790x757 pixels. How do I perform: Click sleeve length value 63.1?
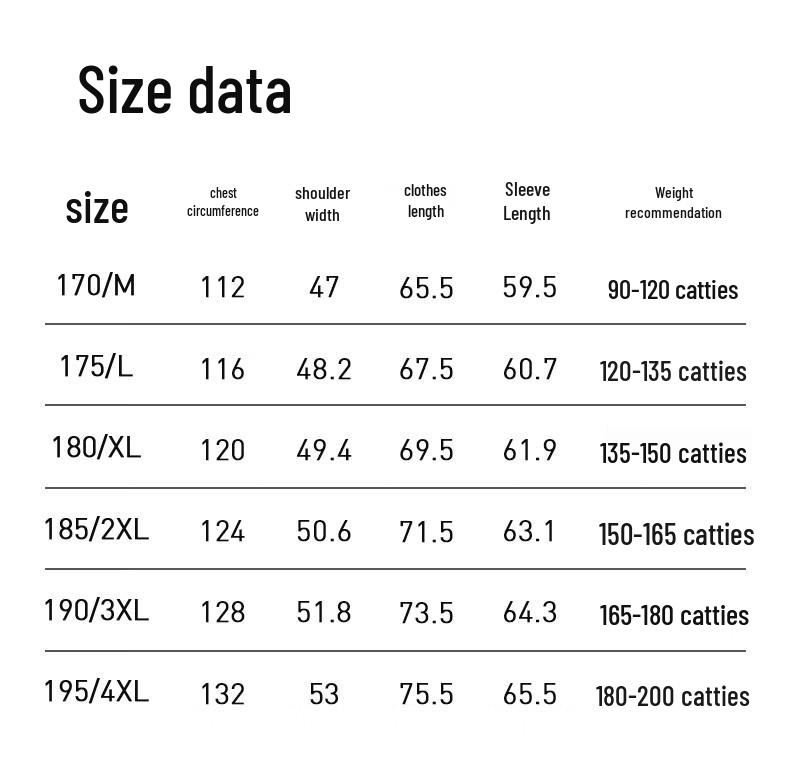pyautogui.click(x=529, y=531)
